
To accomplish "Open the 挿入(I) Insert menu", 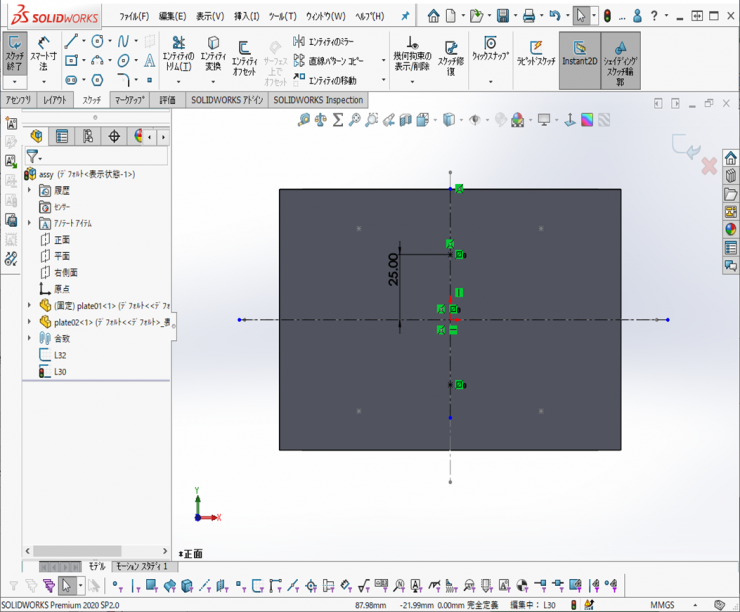I will tap(246, 16).
